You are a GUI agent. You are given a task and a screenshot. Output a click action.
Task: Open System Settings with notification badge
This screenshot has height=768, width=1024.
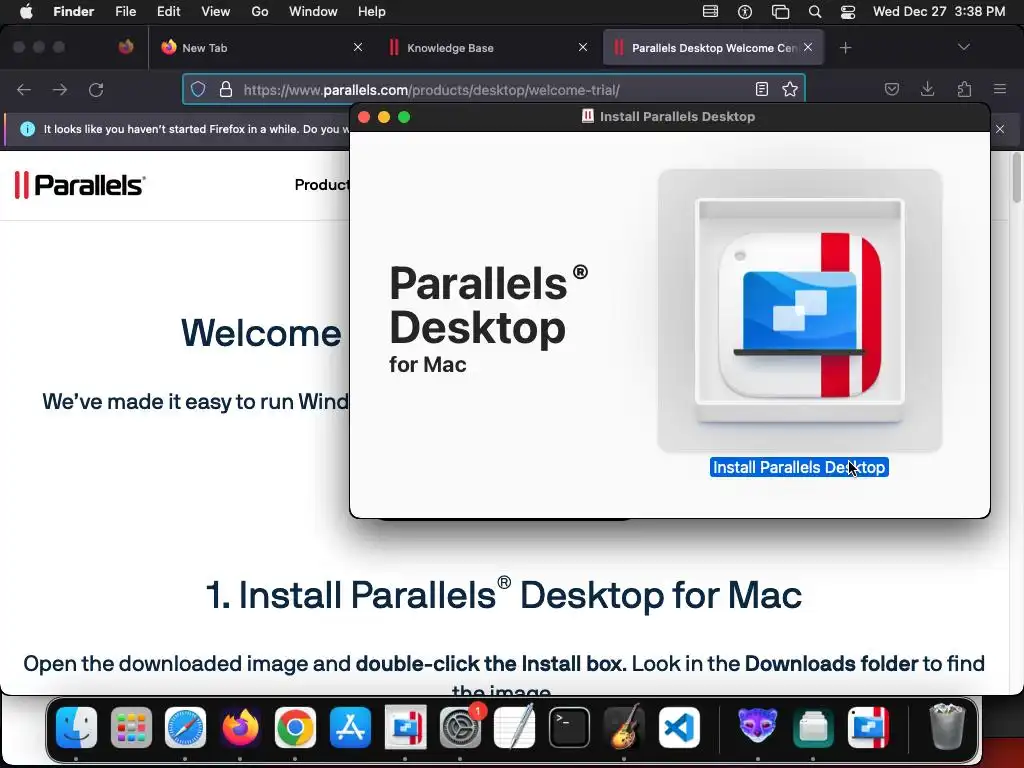460,727
